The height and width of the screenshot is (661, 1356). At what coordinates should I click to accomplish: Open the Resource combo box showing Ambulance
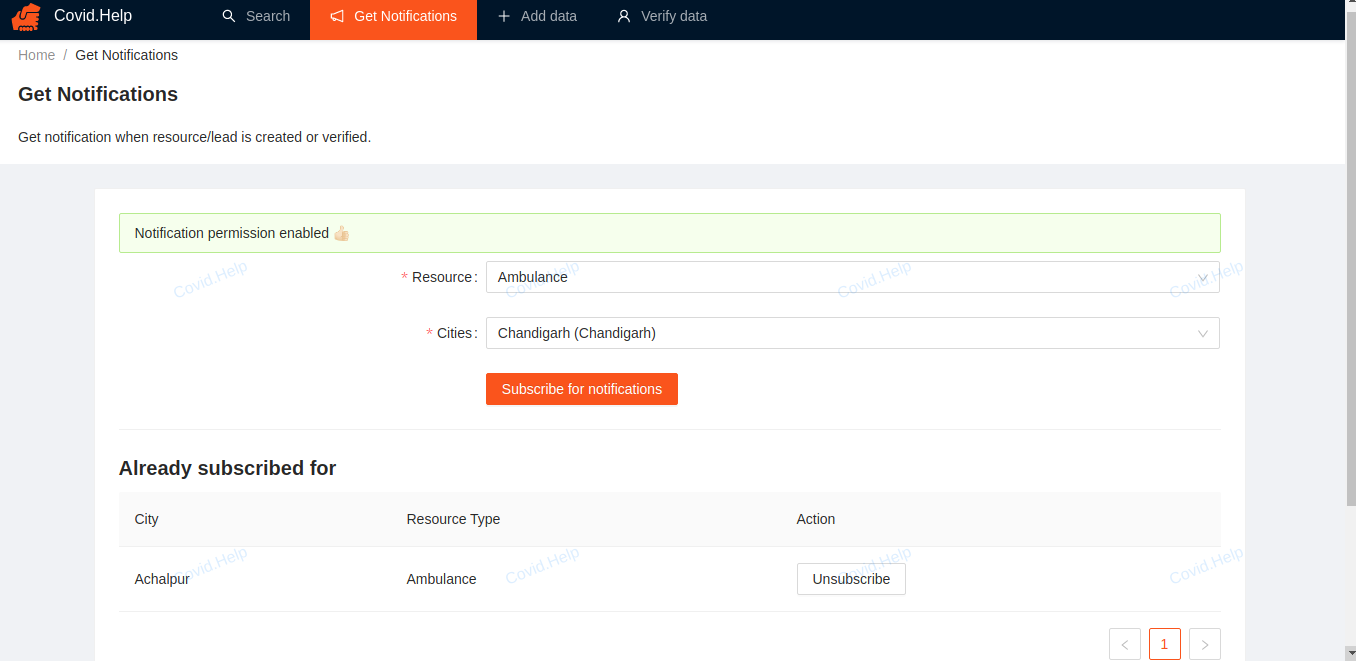853,277
